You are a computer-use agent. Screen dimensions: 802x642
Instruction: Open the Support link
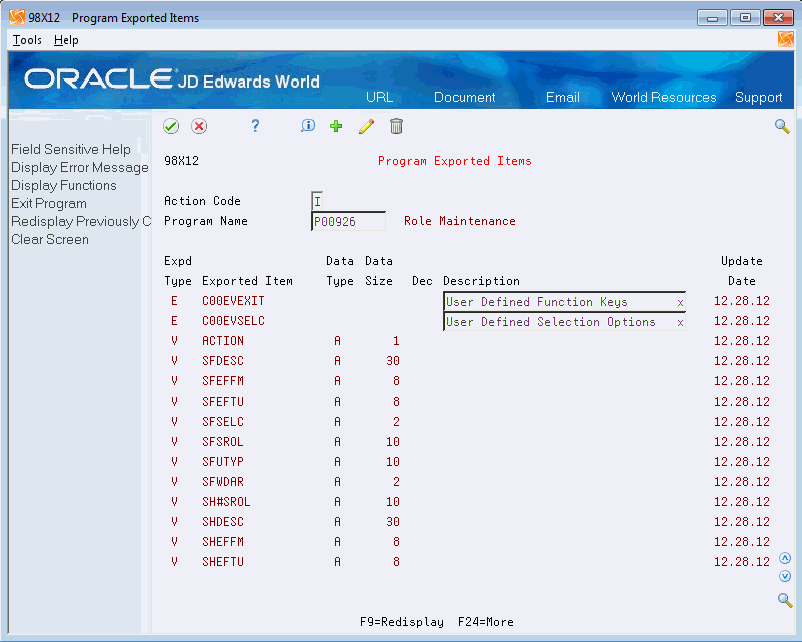click(x=759, y=97)
